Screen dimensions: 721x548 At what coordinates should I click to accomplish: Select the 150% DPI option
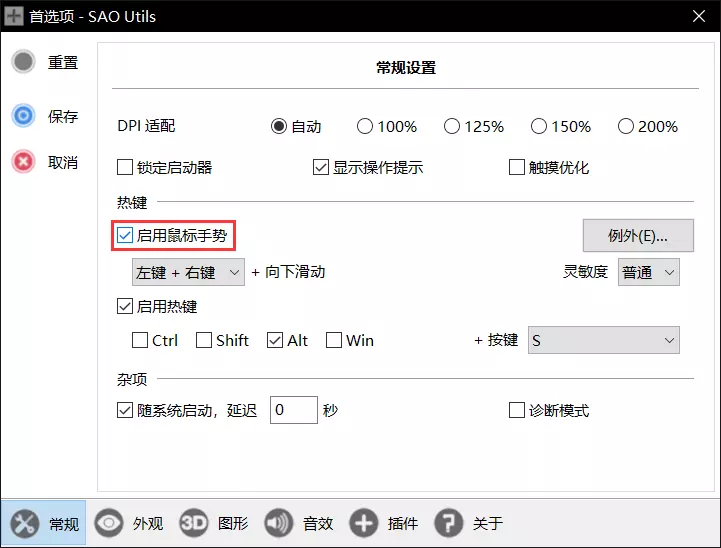(x=538, y=126)
